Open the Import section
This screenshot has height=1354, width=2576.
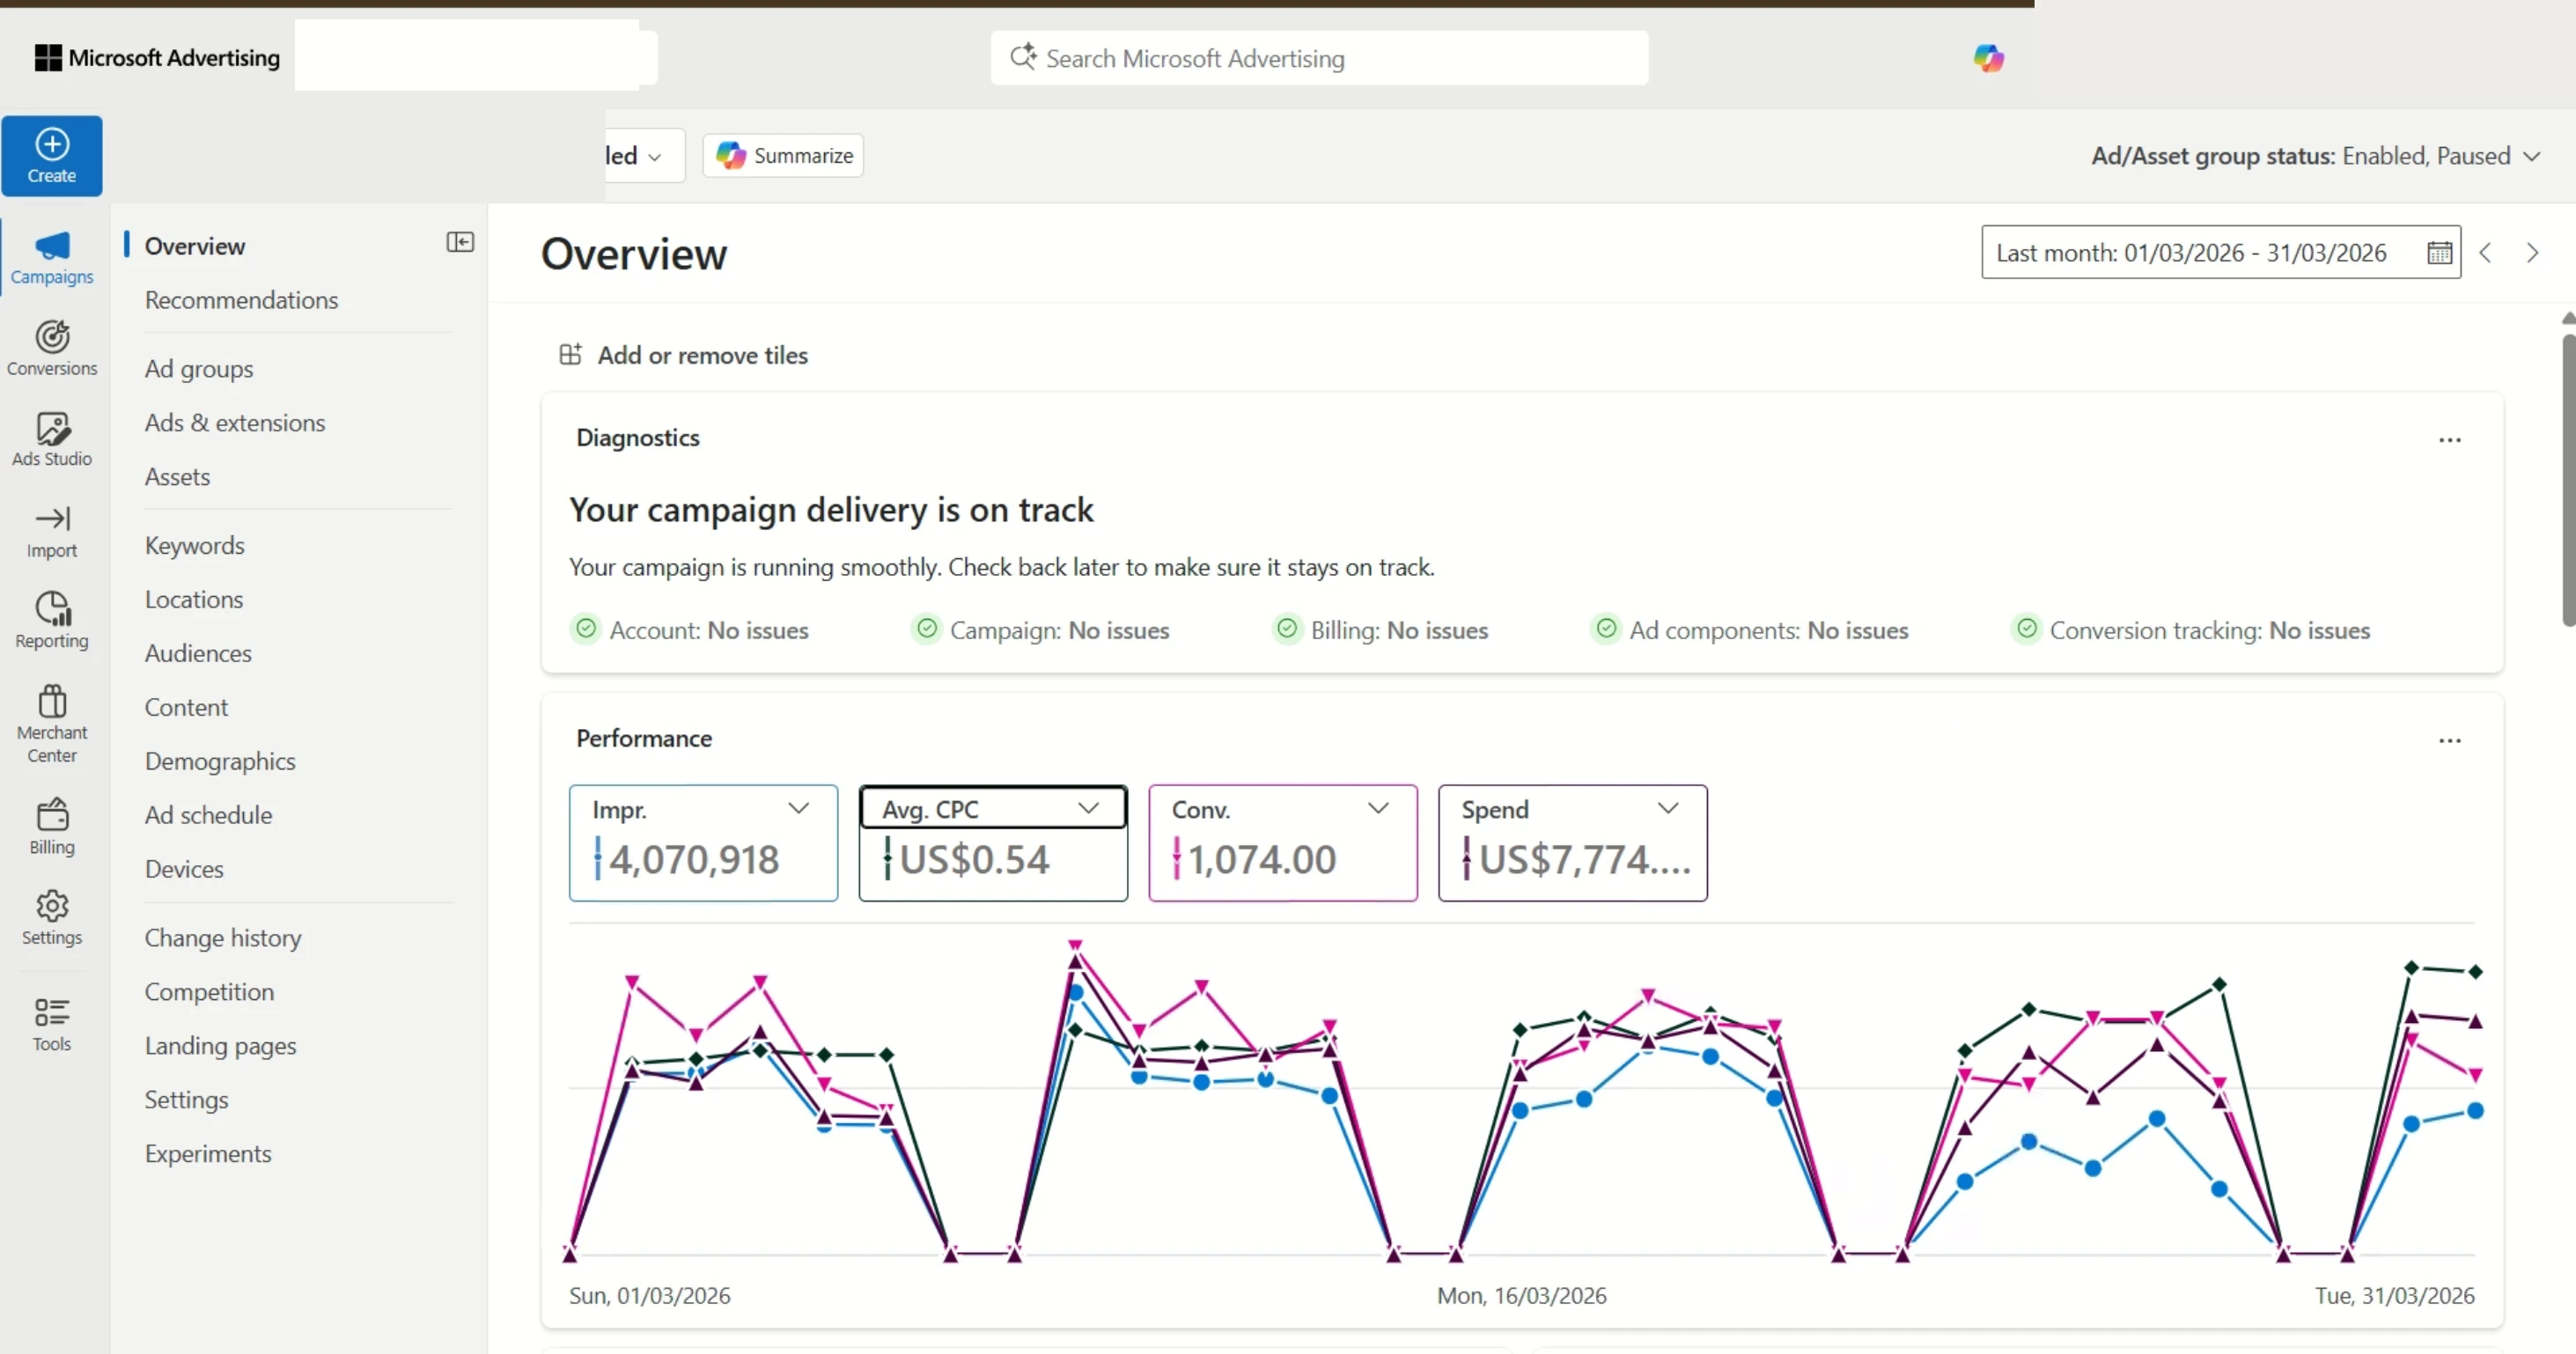(52, 530)
